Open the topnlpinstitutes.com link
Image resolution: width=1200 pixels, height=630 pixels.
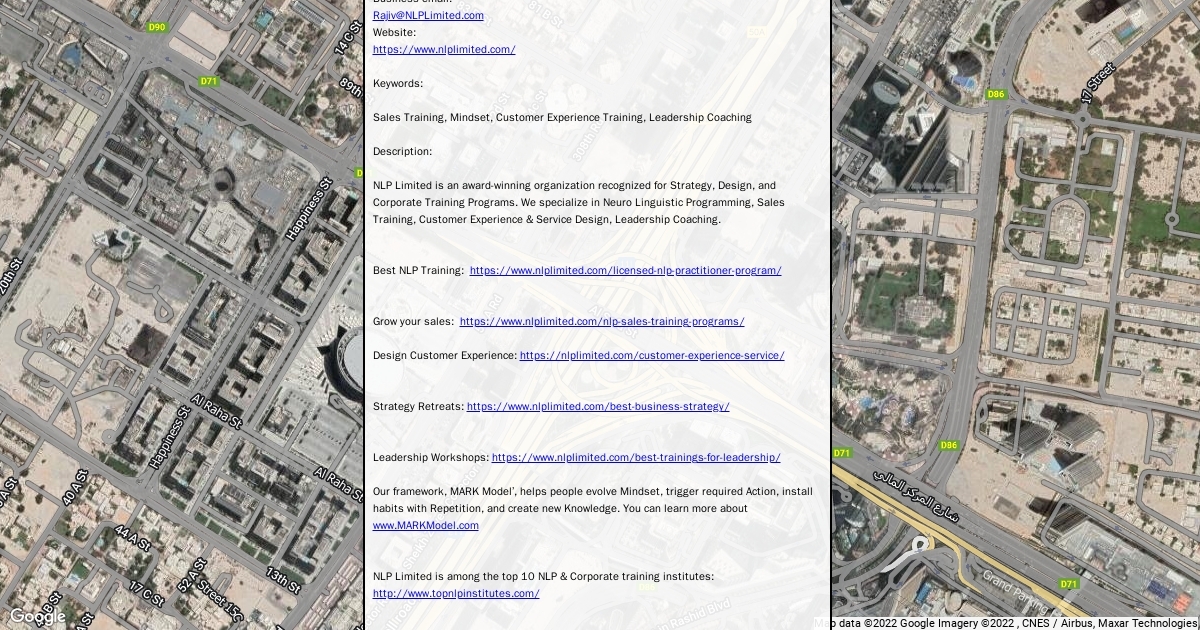[456, 593]
